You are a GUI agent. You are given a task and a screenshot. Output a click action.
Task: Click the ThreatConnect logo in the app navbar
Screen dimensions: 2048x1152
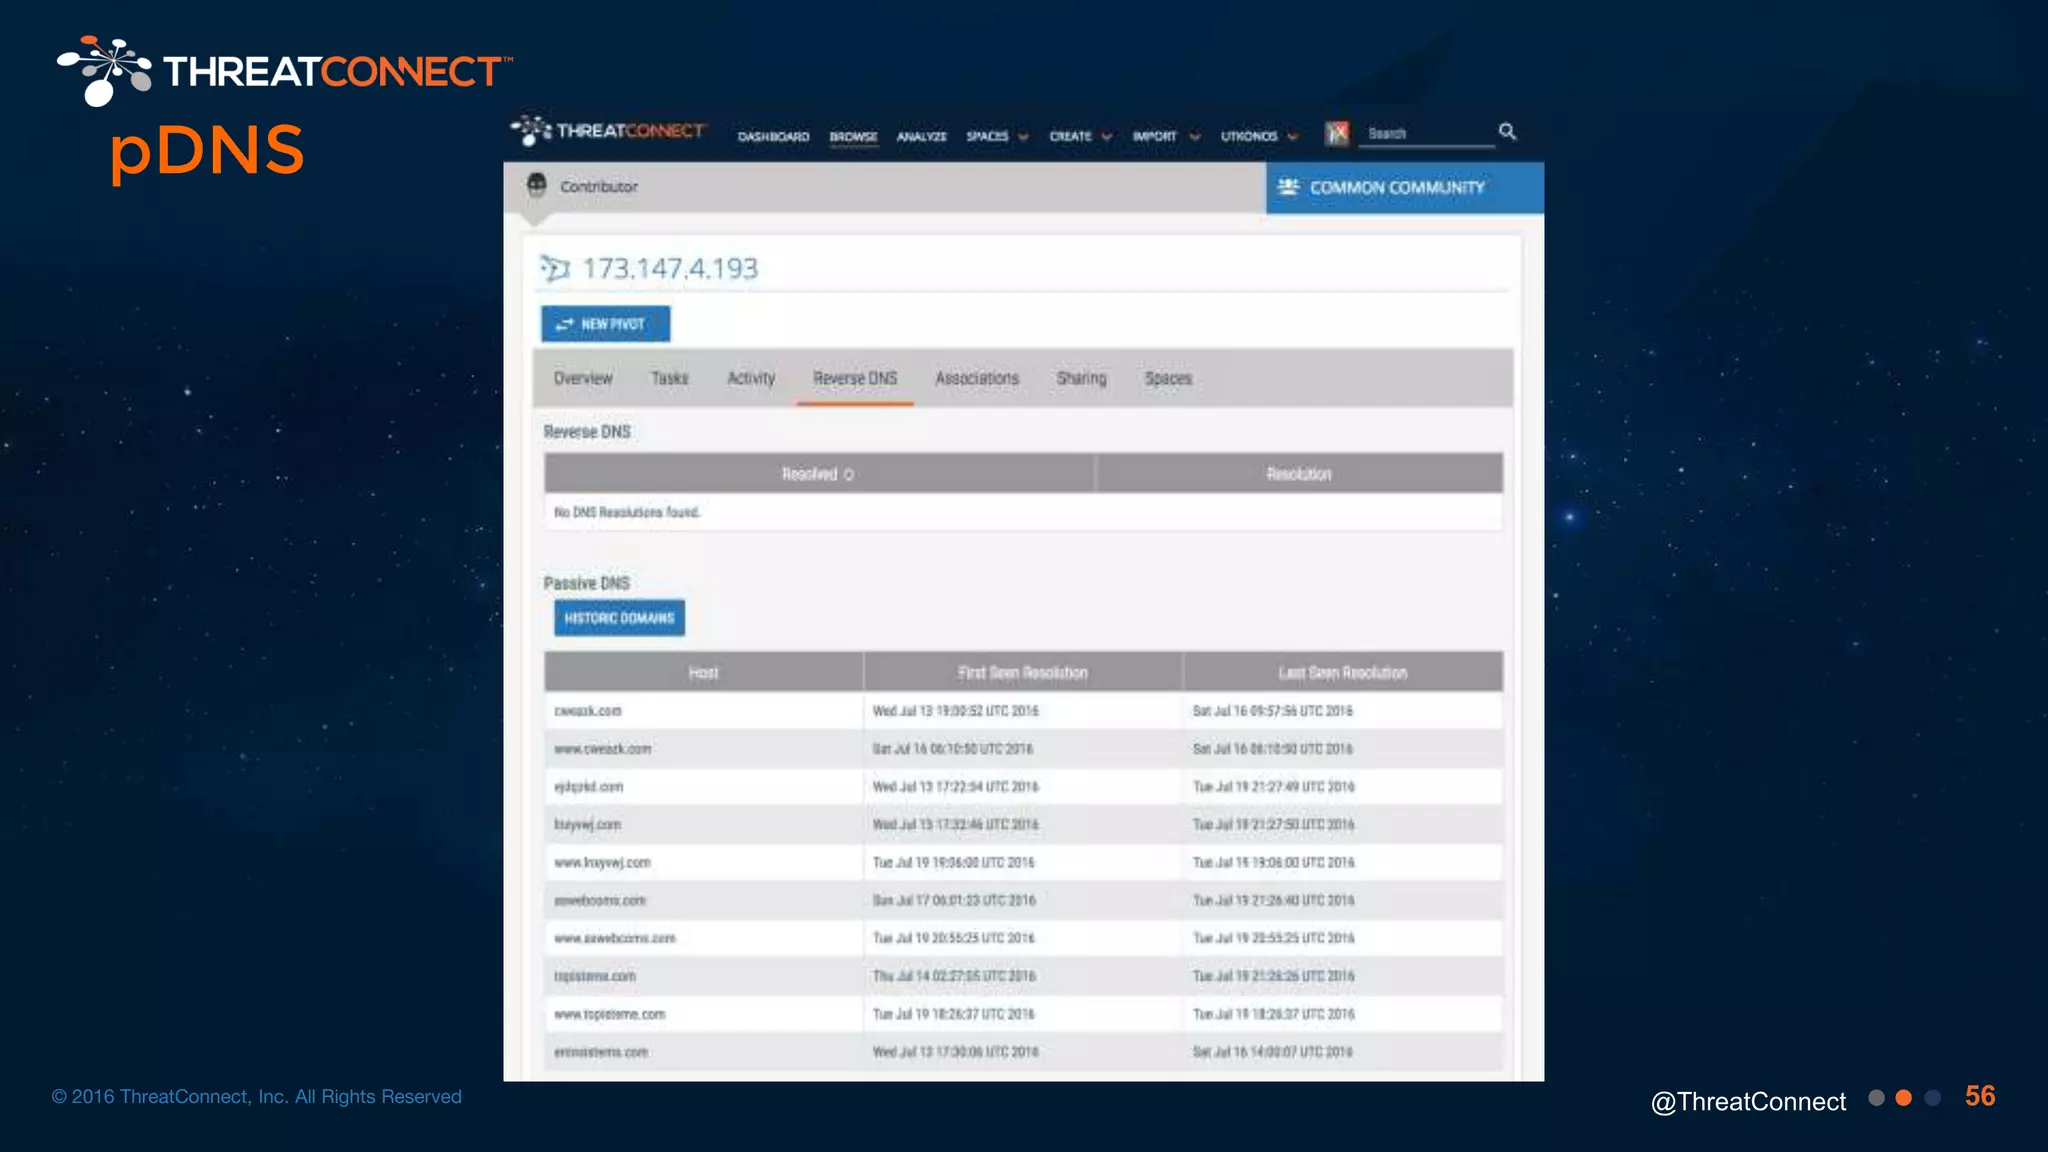coord(608,131)
